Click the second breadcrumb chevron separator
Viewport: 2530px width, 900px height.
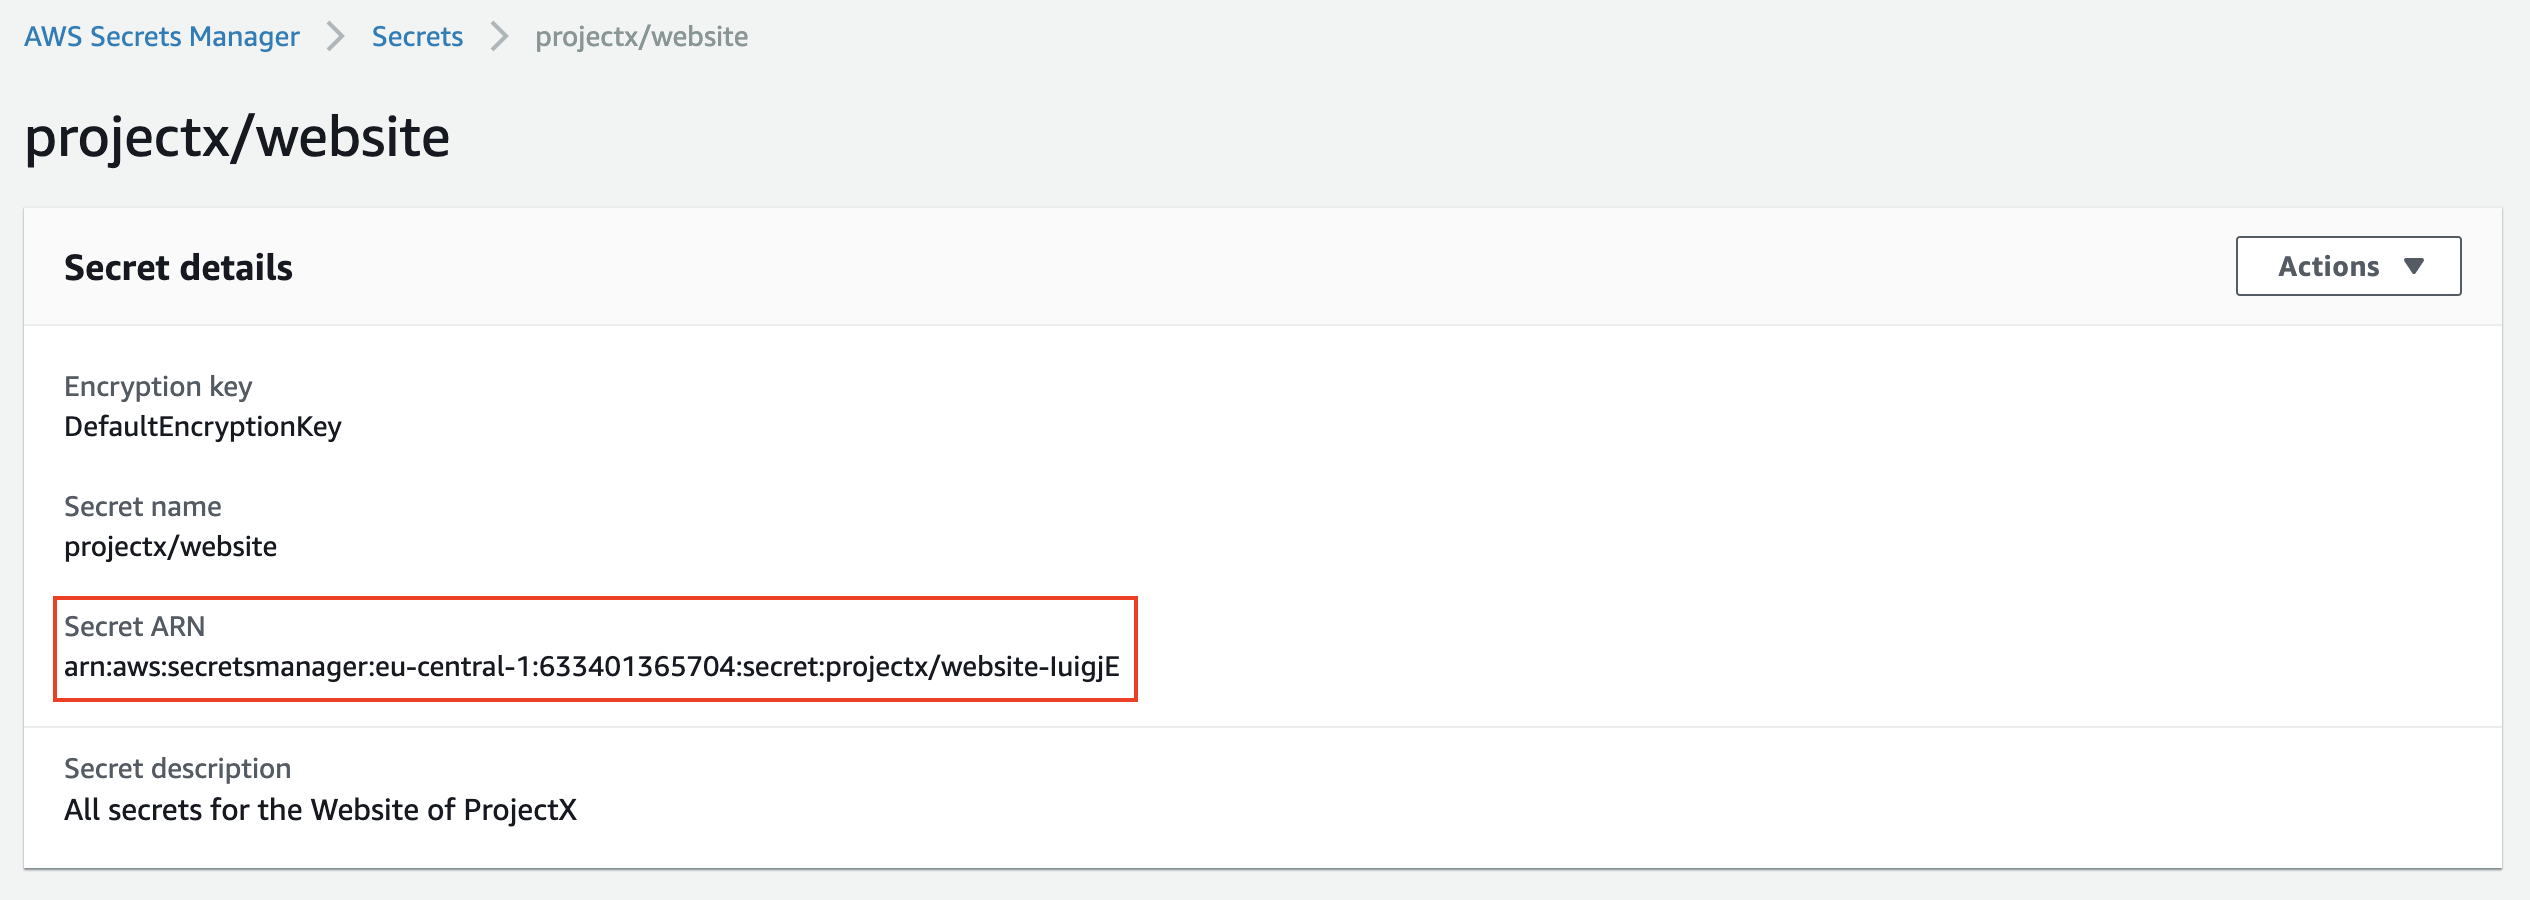pyautogui.click(x=499, y=37)
